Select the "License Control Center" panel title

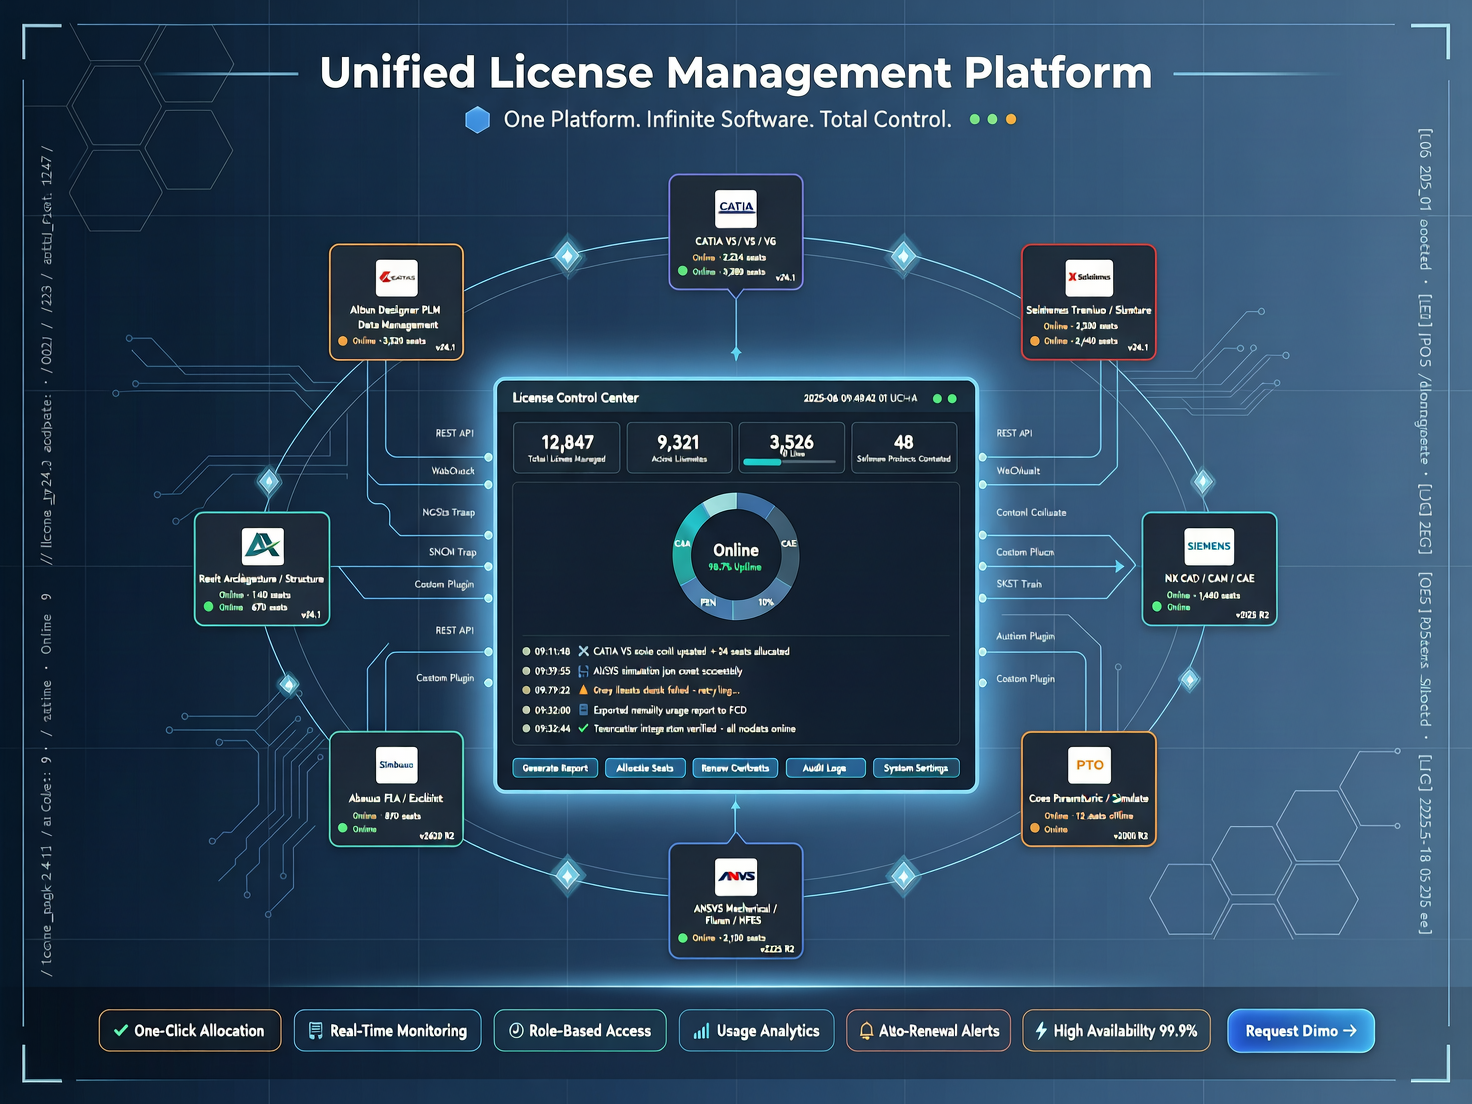pos(575,398)
